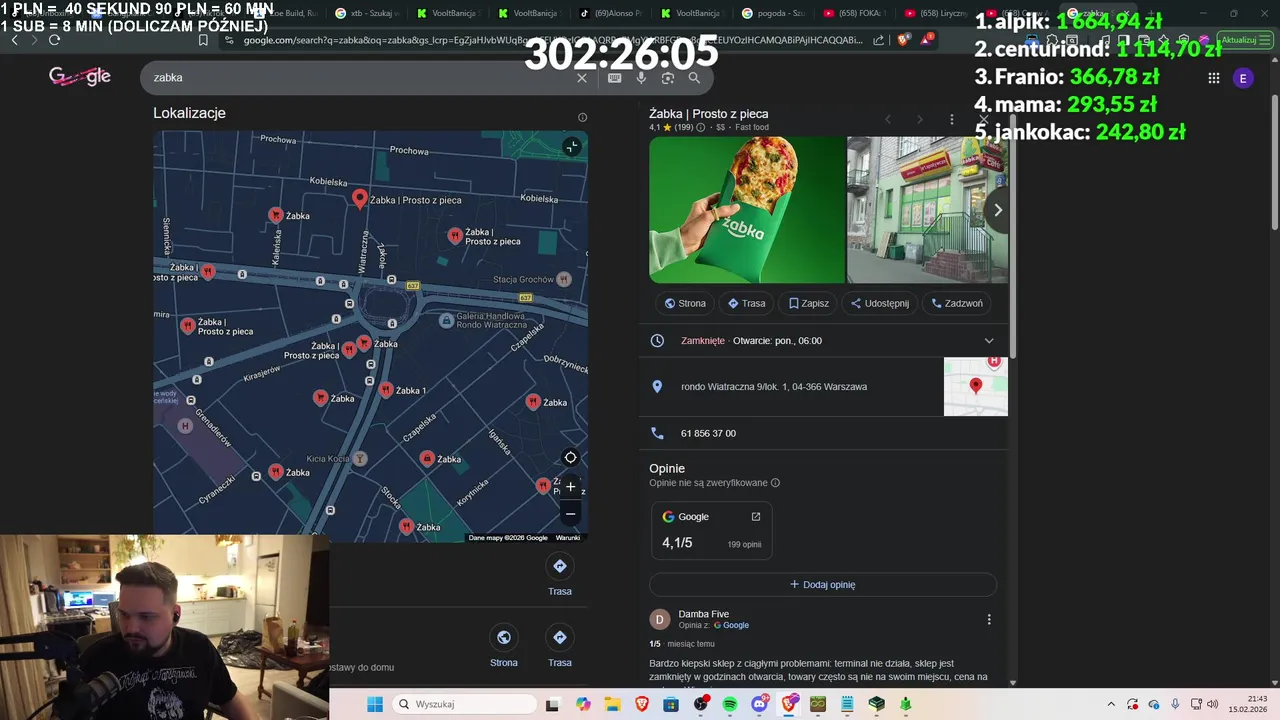Select the top Żabka | Prosto z pieca pin

point(360,199)
